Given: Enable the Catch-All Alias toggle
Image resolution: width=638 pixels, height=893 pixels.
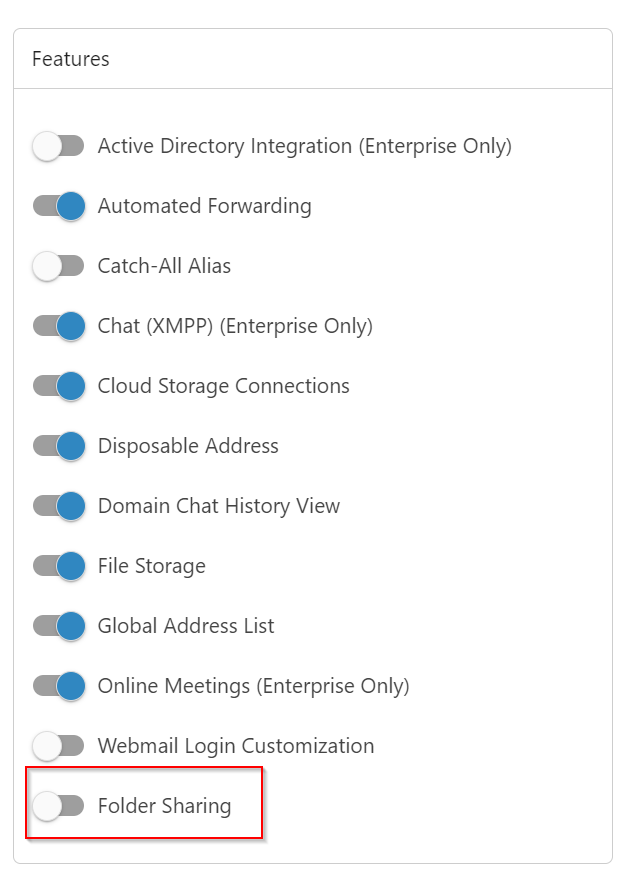Looking at the screenshot, I should [58, 266].
